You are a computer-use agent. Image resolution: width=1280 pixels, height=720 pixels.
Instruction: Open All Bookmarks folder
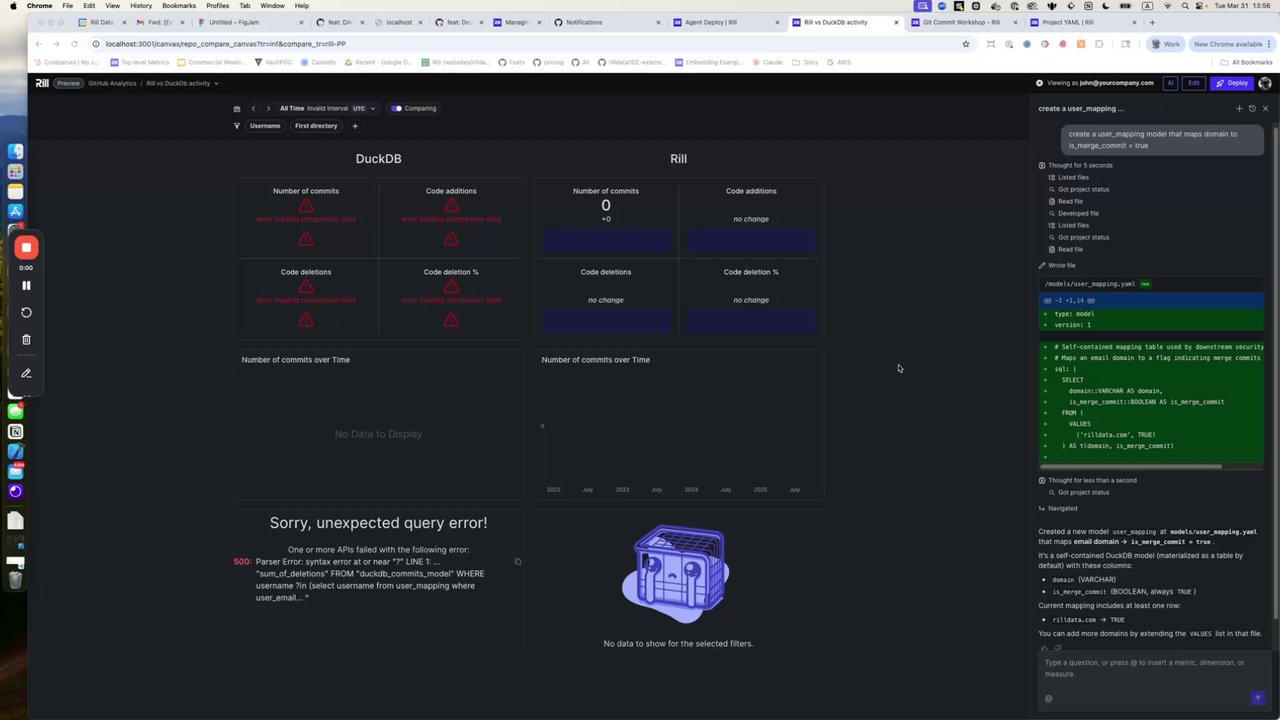1244,62
